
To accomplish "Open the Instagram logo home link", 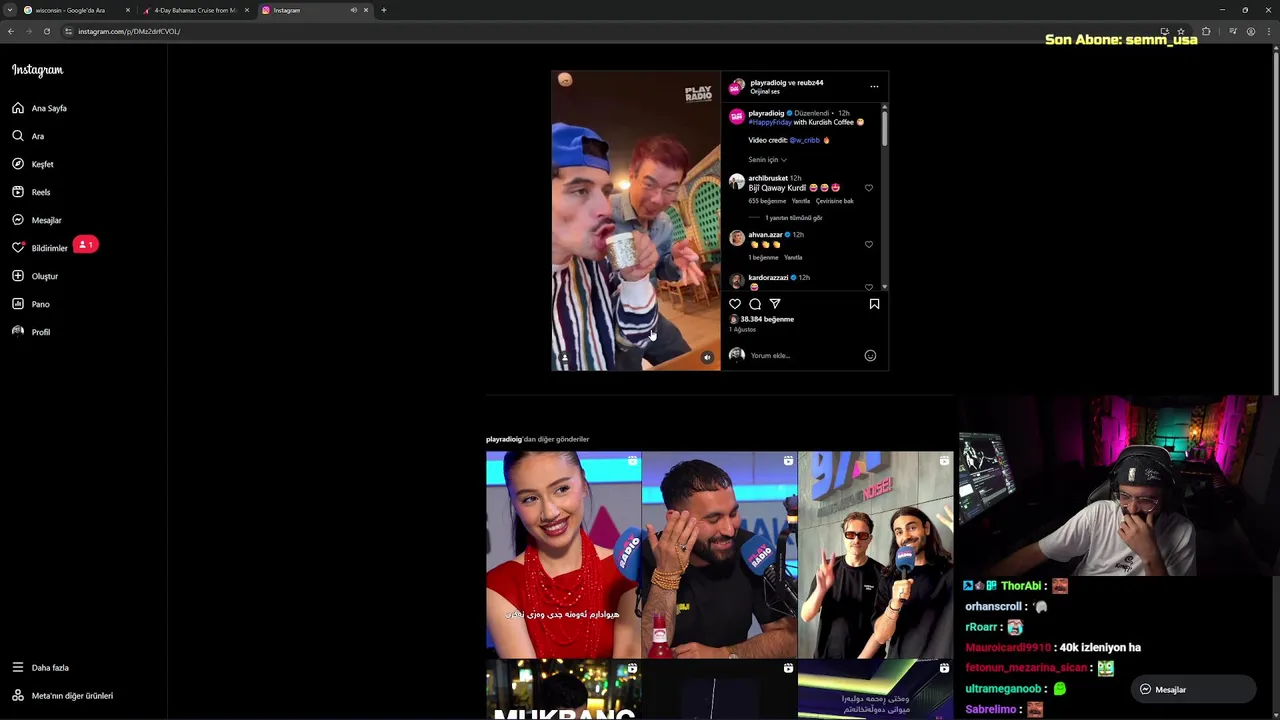I will tap(38, 70).
